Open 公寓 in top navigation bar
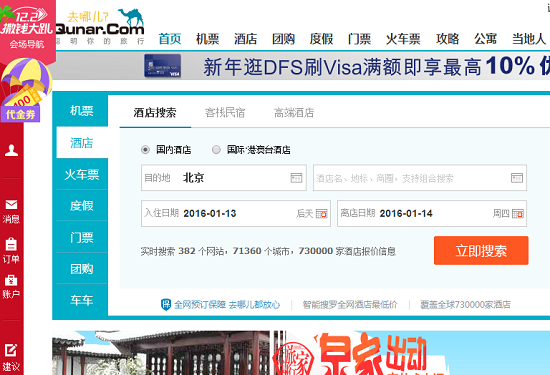The width and height of the screenshot is (550, 375). (485, 39)
